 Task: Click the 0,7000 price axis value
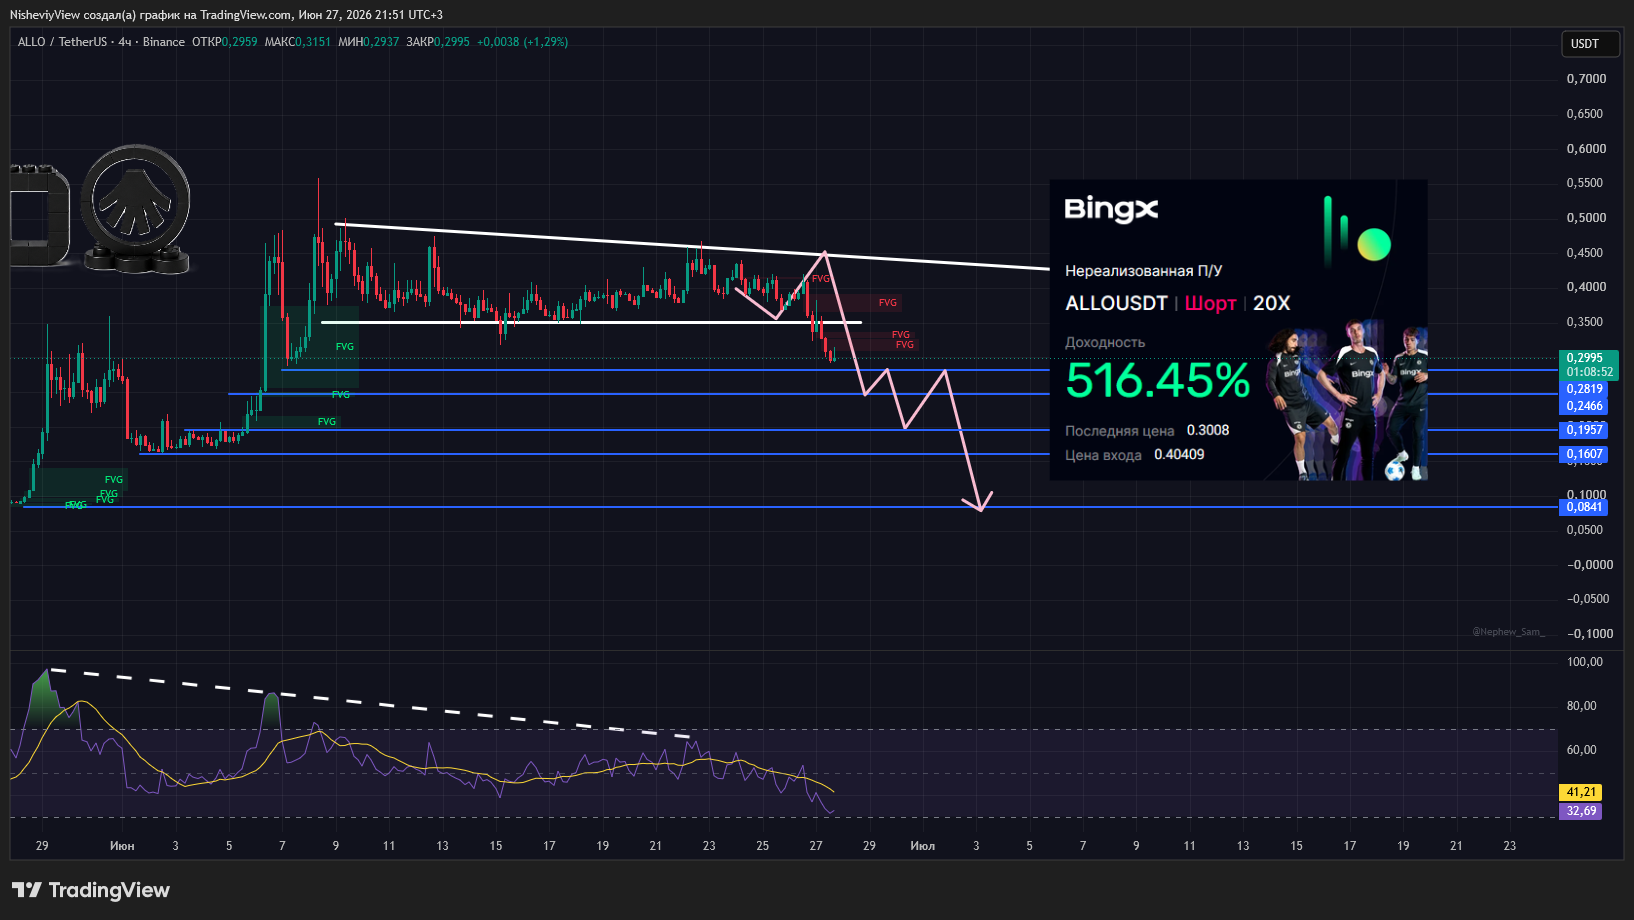pyautogui.click(x=1586, y=79)
